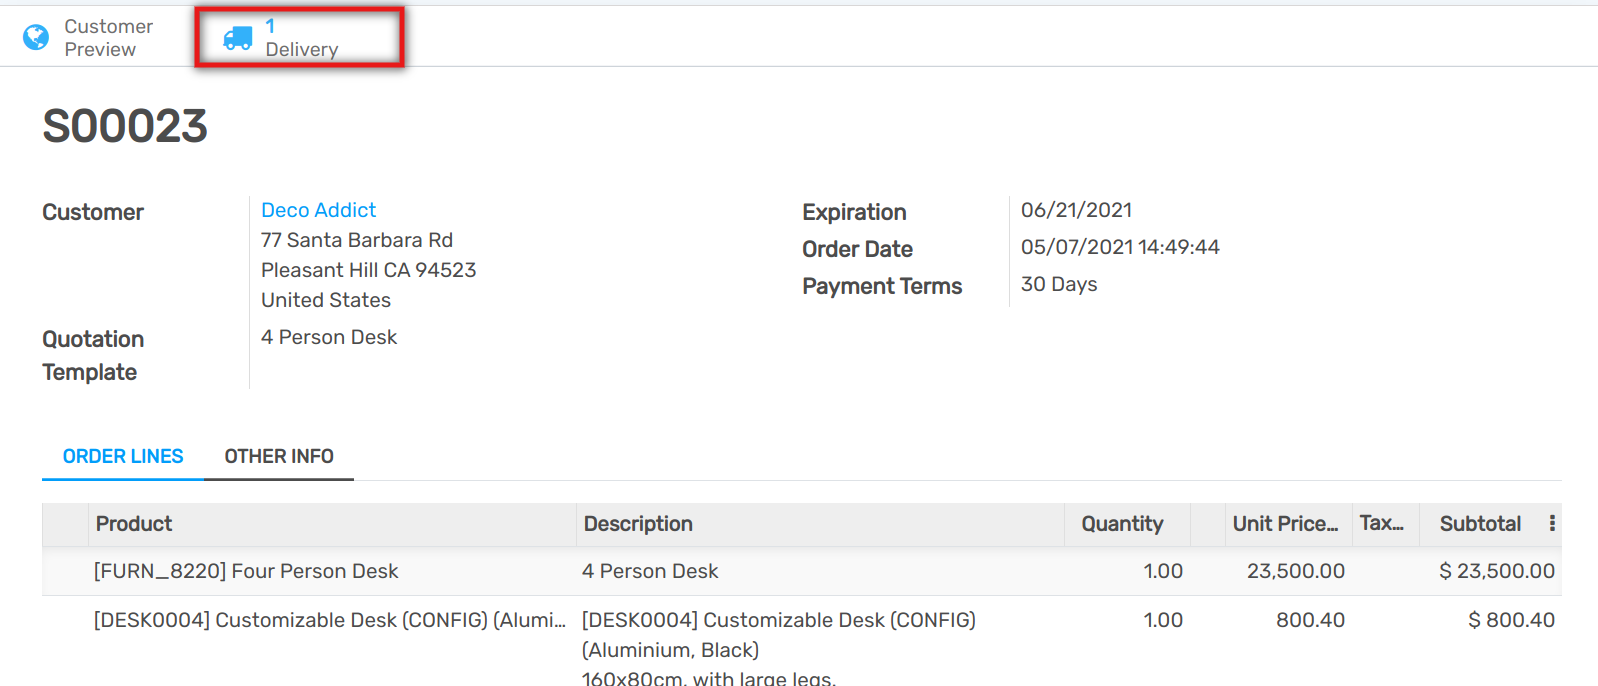The width and height of the screenshot is (1598, 686).
Task: Select the Customizable Desk product line
Action: tap(330, 620)
